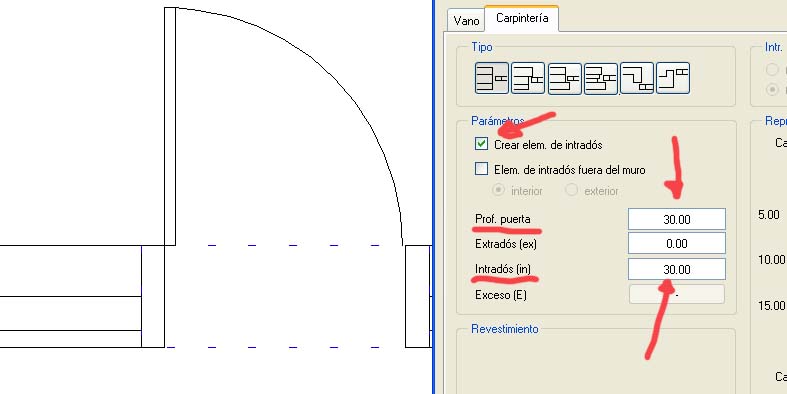Select the fourth carpentry type icon in Tipo
This screenshot has height=394, width=787.
tap(601, 78)
